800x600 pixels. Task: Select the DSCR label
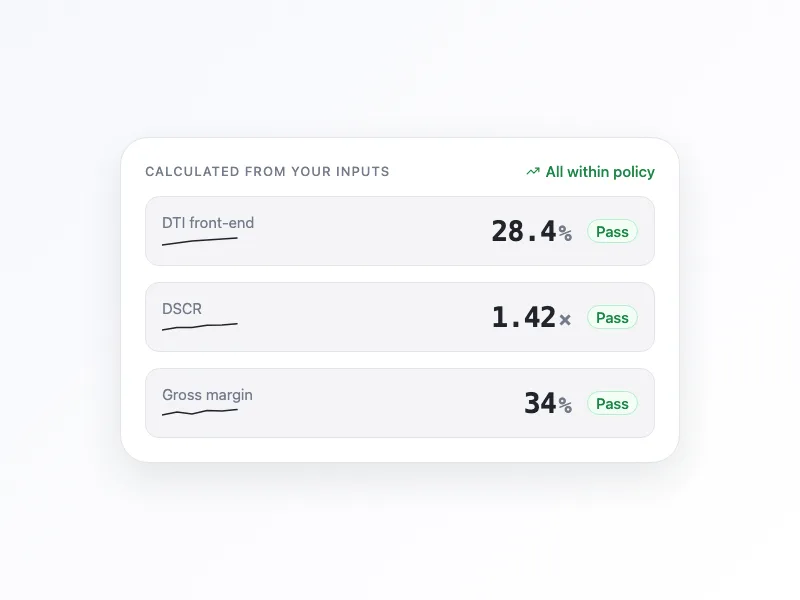point(182,309)
